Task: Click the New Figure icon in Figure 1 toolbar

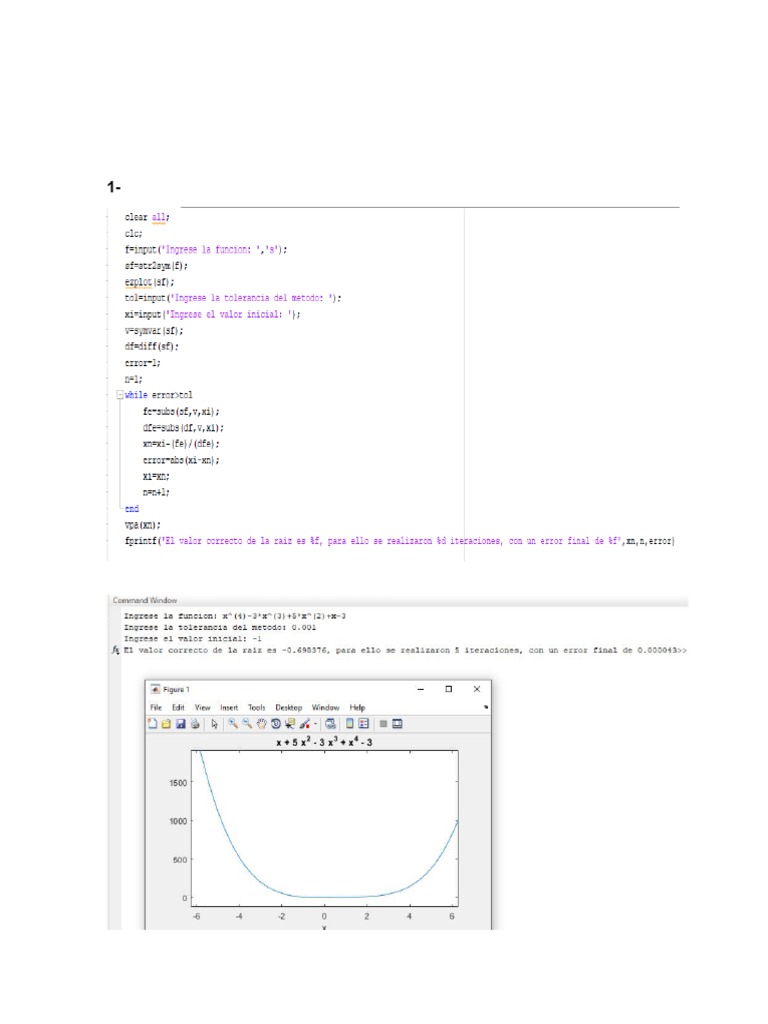Action: (x=152, y=724)
